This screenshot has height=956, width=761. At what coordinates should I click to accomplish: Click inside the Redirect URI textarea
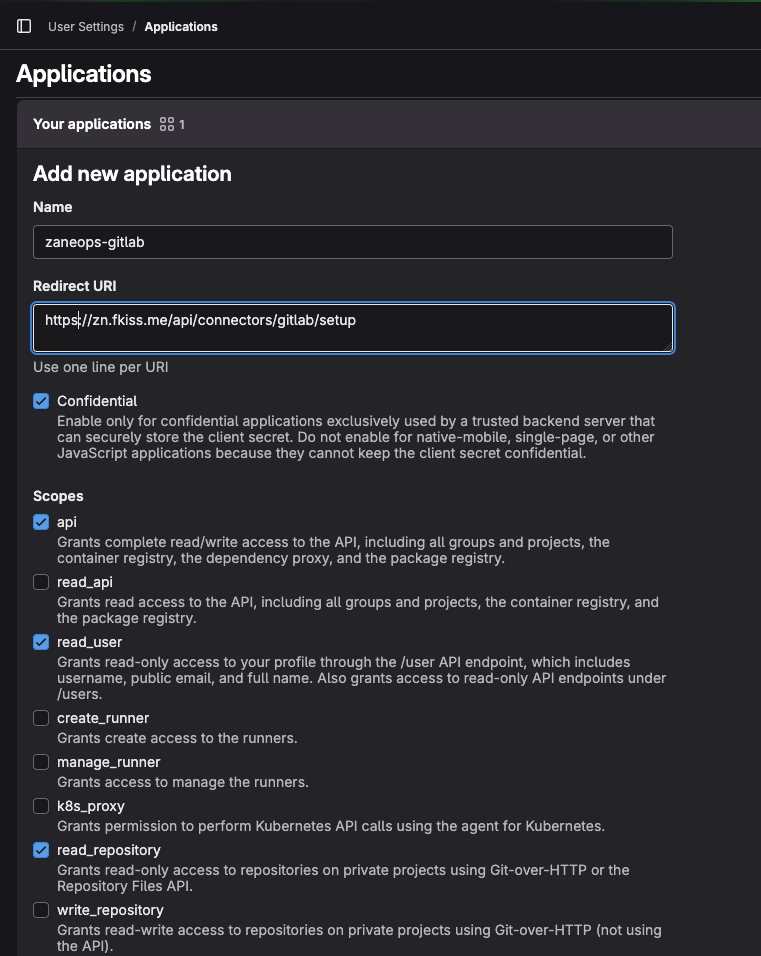coord(353,328)
